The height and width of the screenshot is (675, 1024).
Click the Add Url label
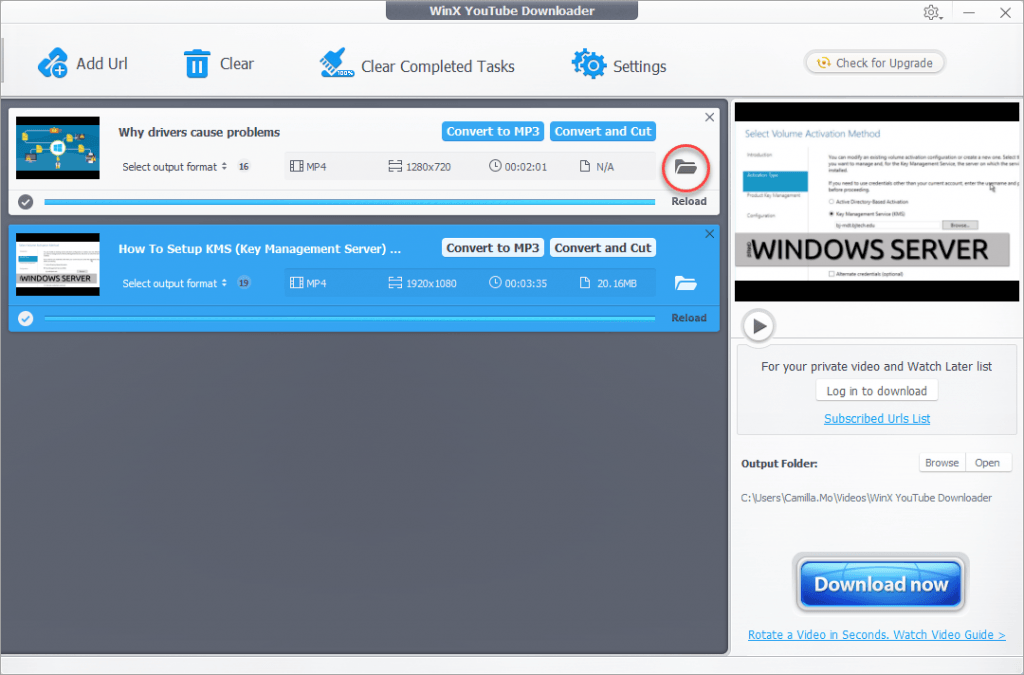click(102, 63)
